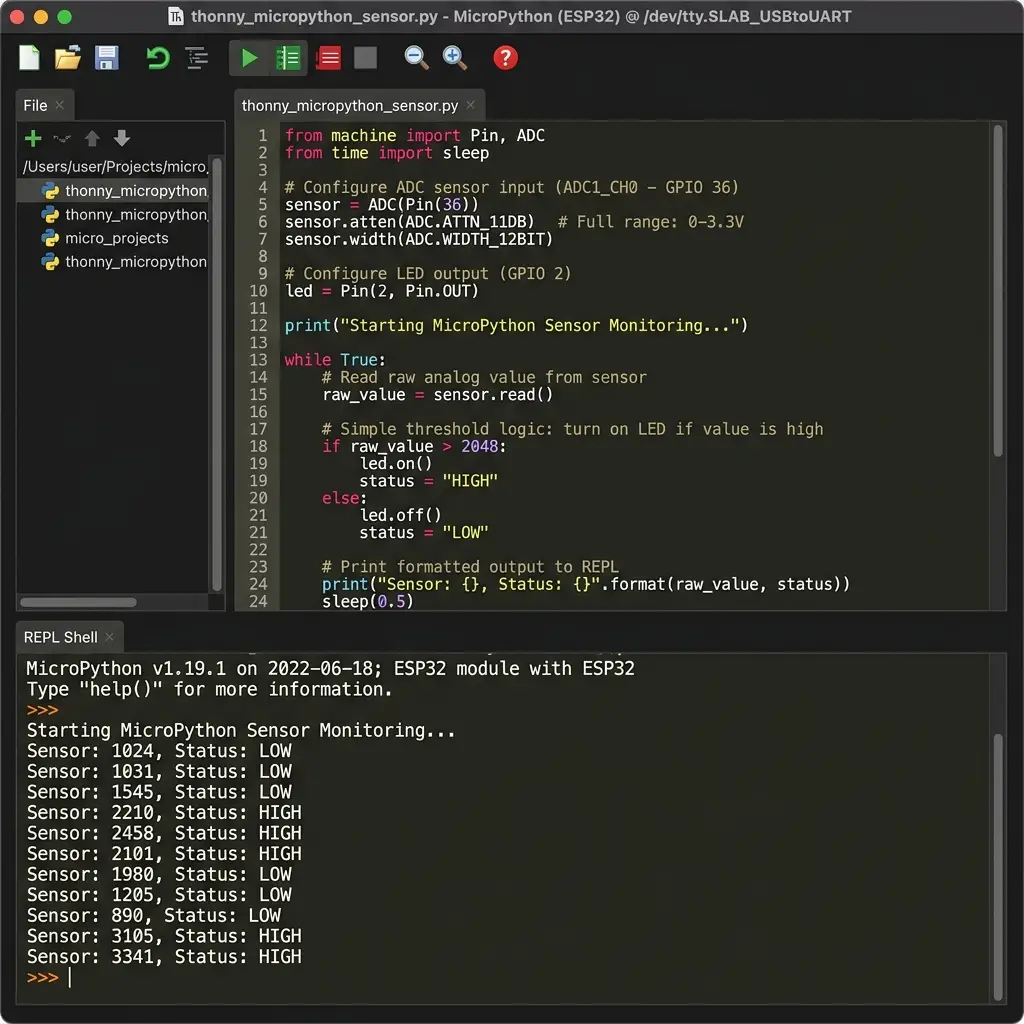Click the Thonny document icon in title bar
Viewport: 1024px width, 1024px height.
tap(176, 16)
